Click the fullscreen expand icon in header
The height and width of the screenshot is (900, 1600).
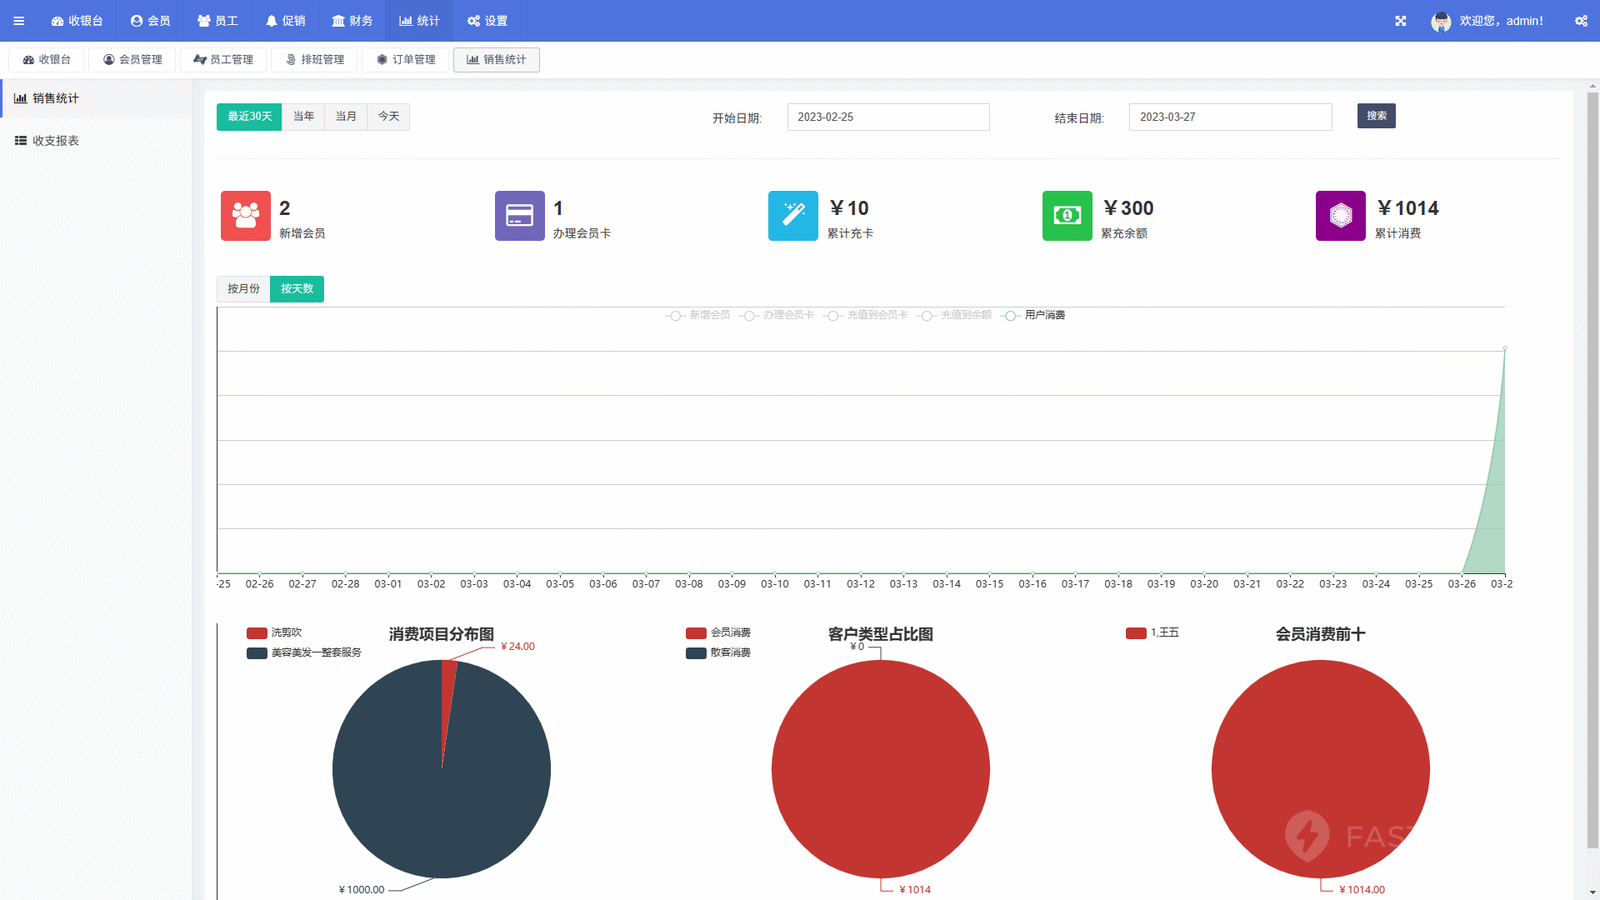coord(1400,21)
